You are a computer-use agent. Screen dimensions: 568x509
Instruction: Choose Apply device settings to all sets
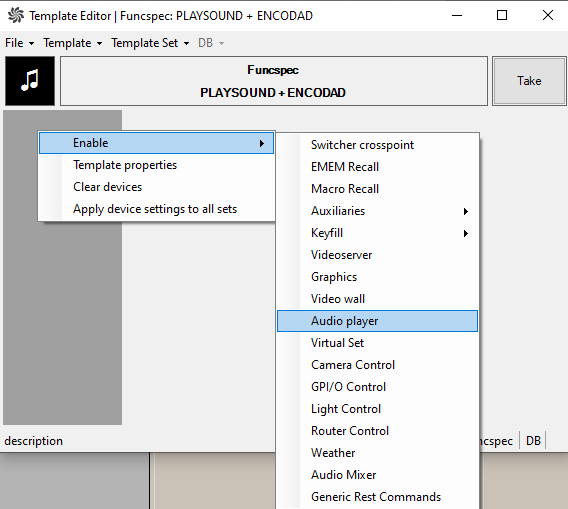tap(156, 209)
